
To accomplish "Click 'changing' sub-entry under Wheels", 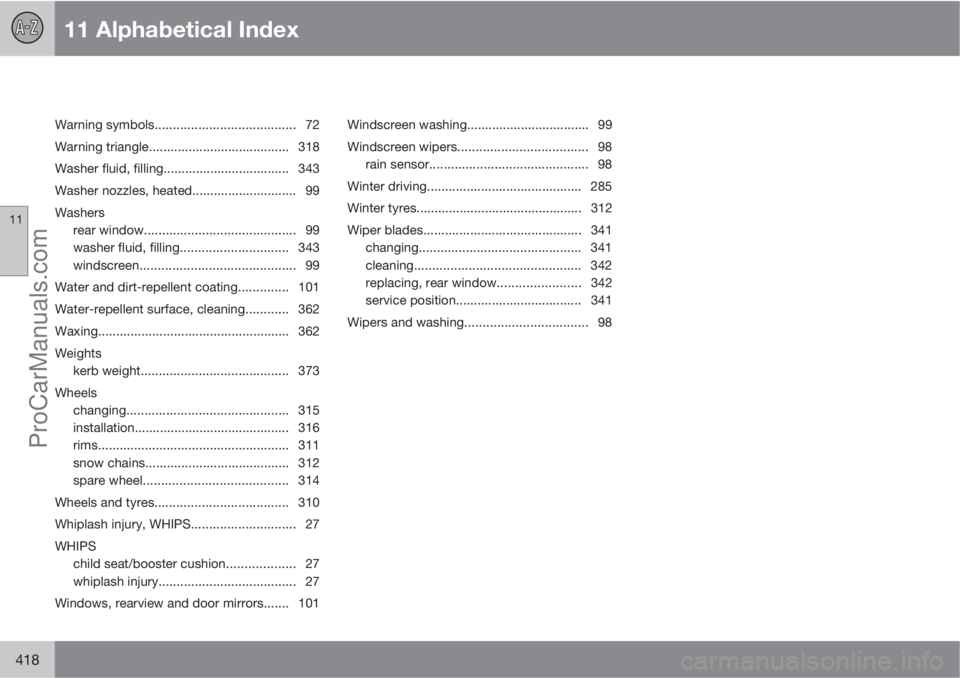I will [x=196, y=410].
